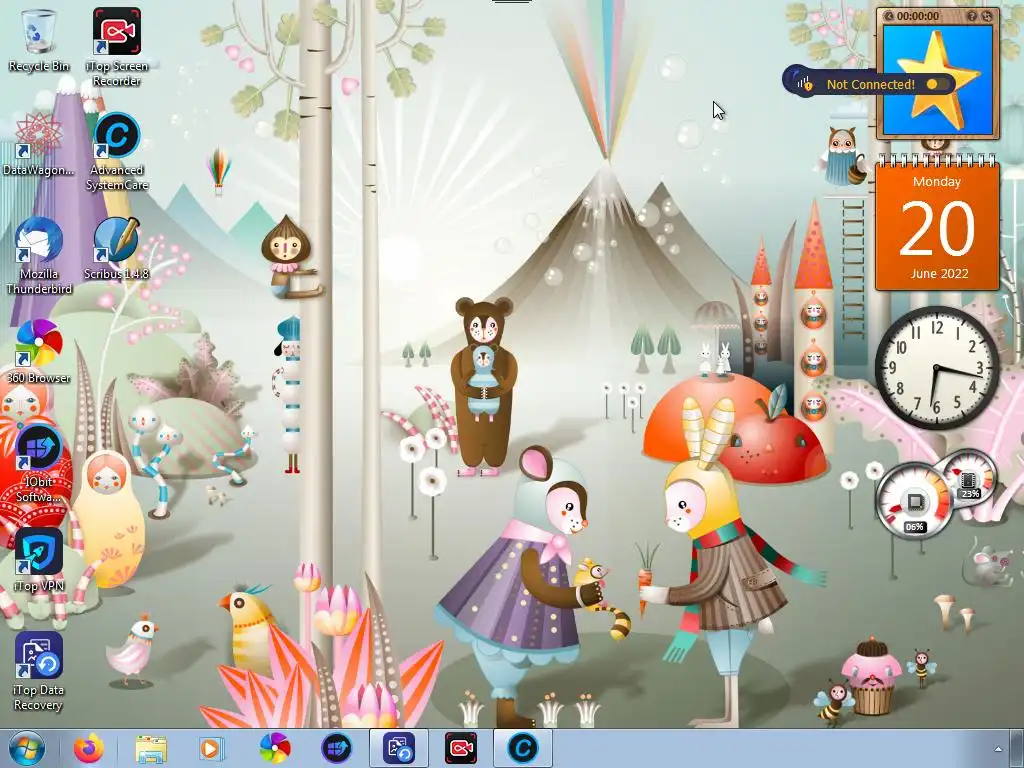Switch to Advanced SystemCare taskbar button
This screenshot has height=768, width=1024.
click(522, 748)
